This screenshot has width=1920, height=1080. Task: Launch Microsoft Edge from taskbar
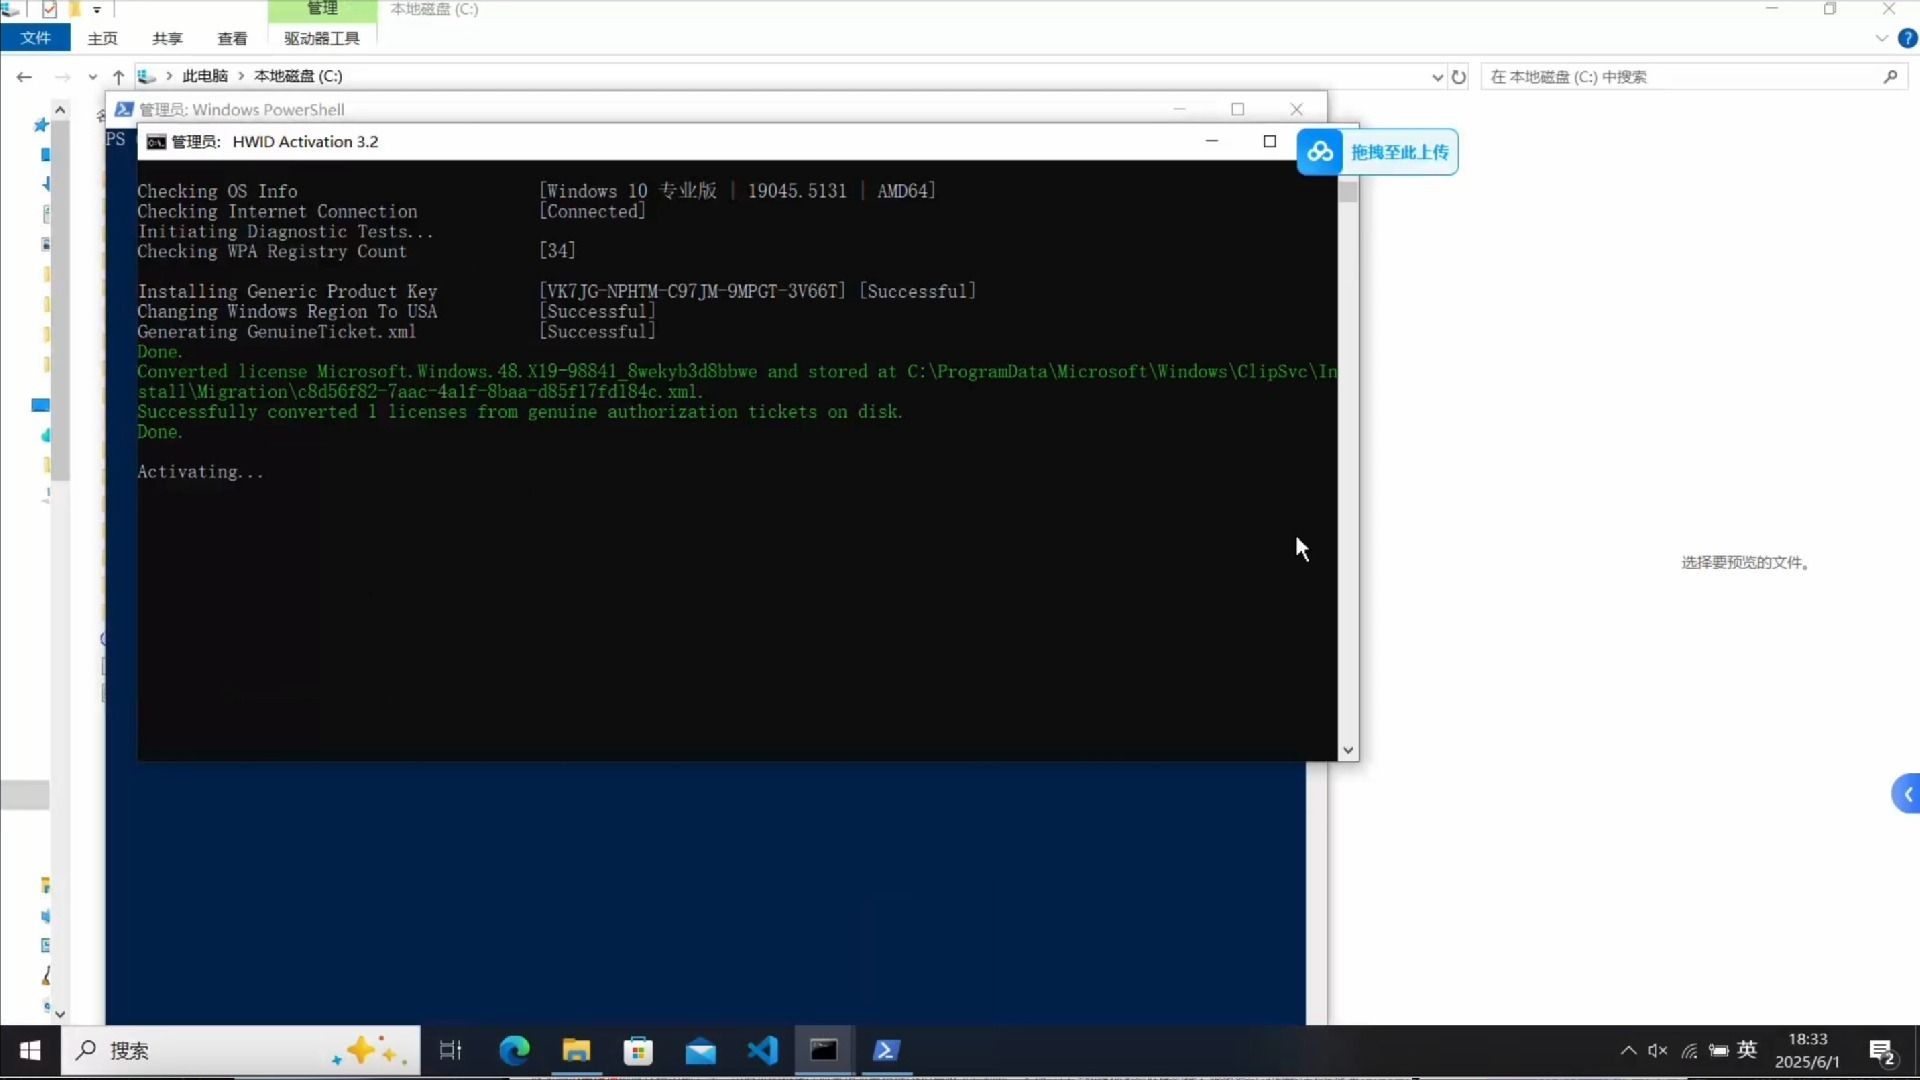click(514, 1050)
